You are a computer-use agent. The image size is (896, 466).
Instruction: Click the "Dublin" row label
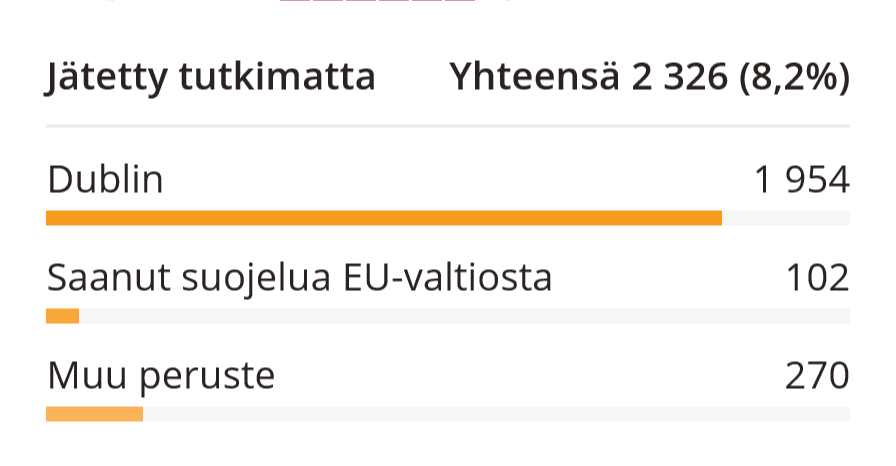(x=105, y=180)
